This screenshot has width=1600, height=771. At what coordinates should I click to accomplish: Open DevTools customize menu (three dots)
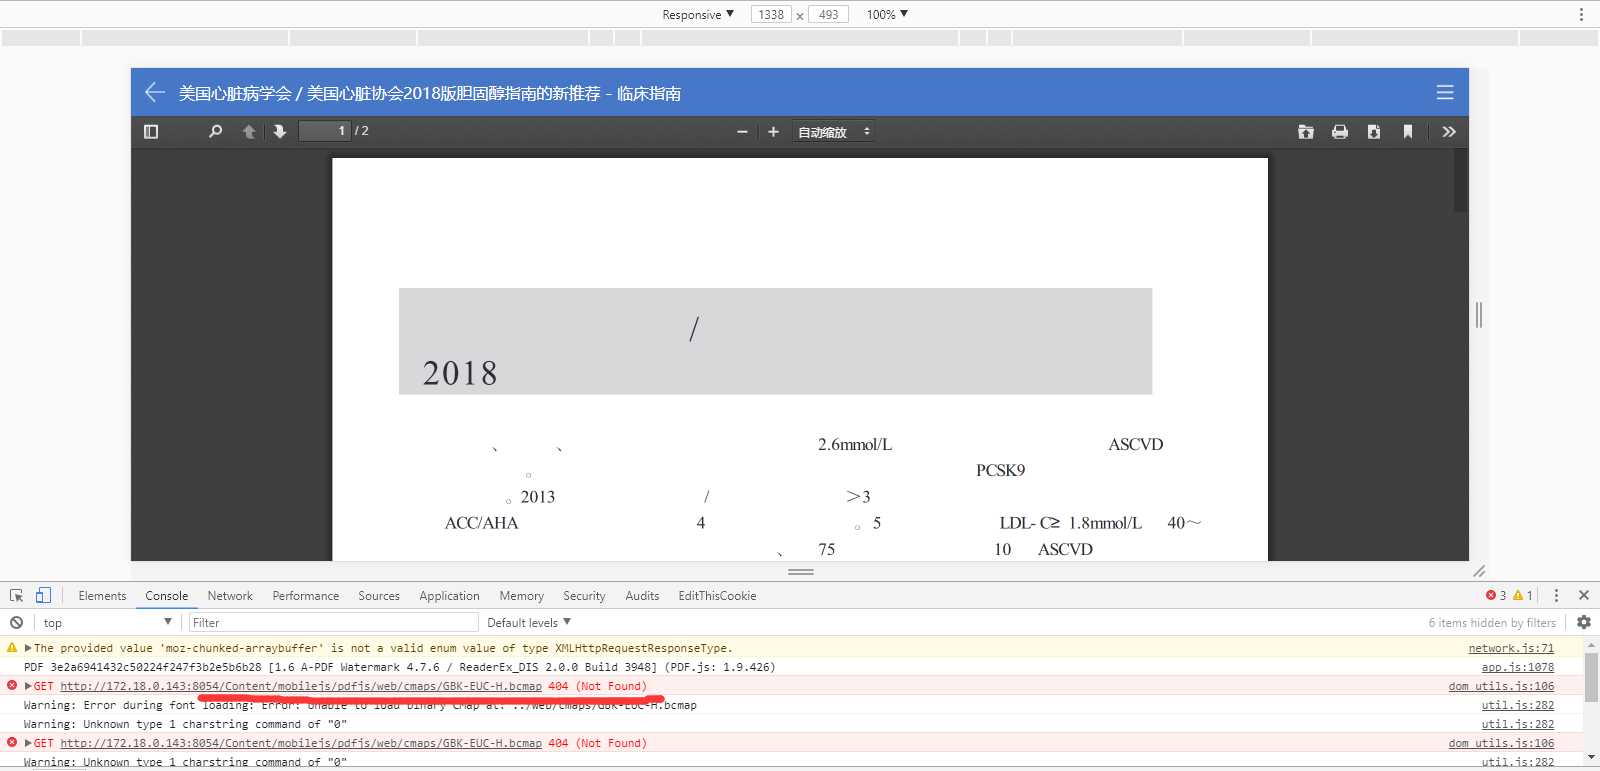pyautogui.click(x=1556, y=595)
